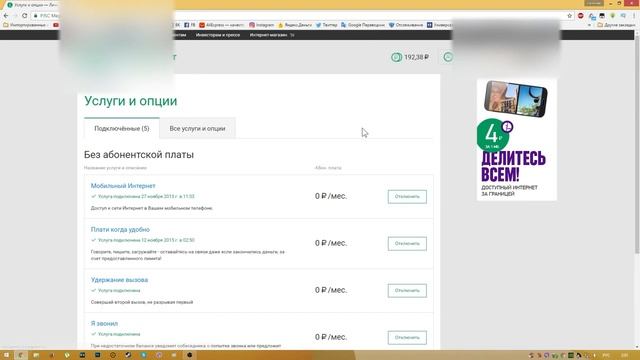Open the Instagram bookmark
The height and width of the screenshot is (360, 640).
click(261, 25)
